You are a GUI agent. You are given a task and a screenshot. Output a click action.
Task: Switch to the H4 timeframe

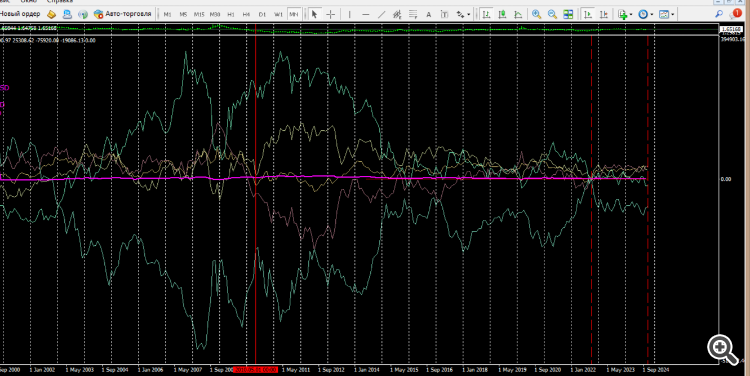[x=246, y=14]
